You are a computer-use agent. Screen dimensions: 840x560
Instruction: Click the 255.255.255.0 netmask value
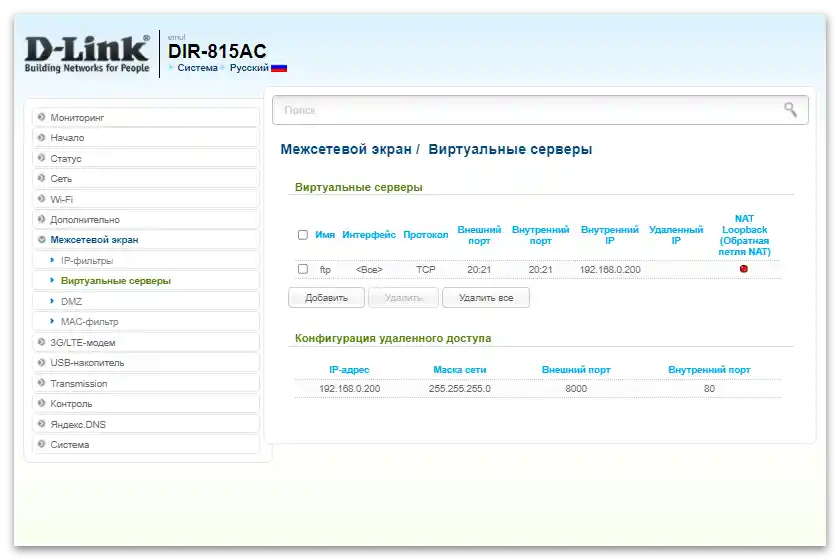point(460,389)
